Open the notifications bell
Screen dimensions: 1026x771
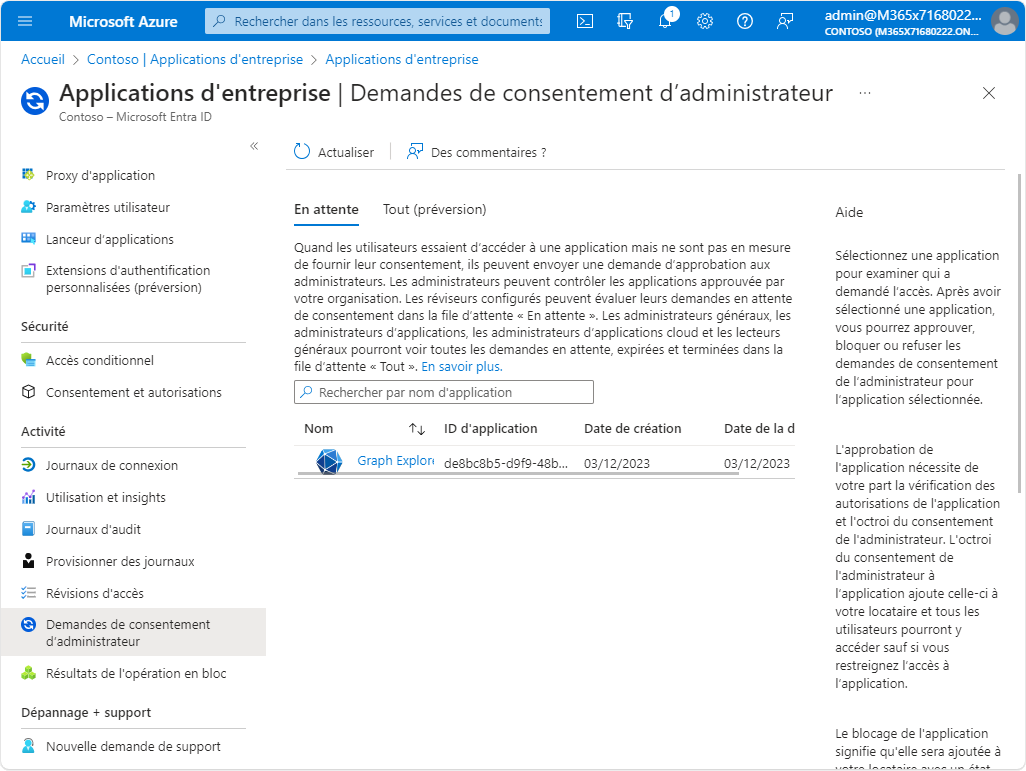665,20
